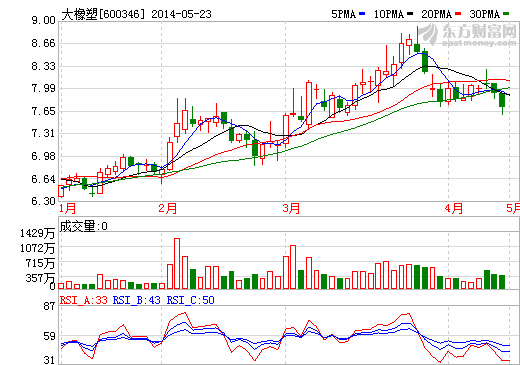Click the 7.31 price axis label
The image size is (520, 365).
tap(43, 134)
